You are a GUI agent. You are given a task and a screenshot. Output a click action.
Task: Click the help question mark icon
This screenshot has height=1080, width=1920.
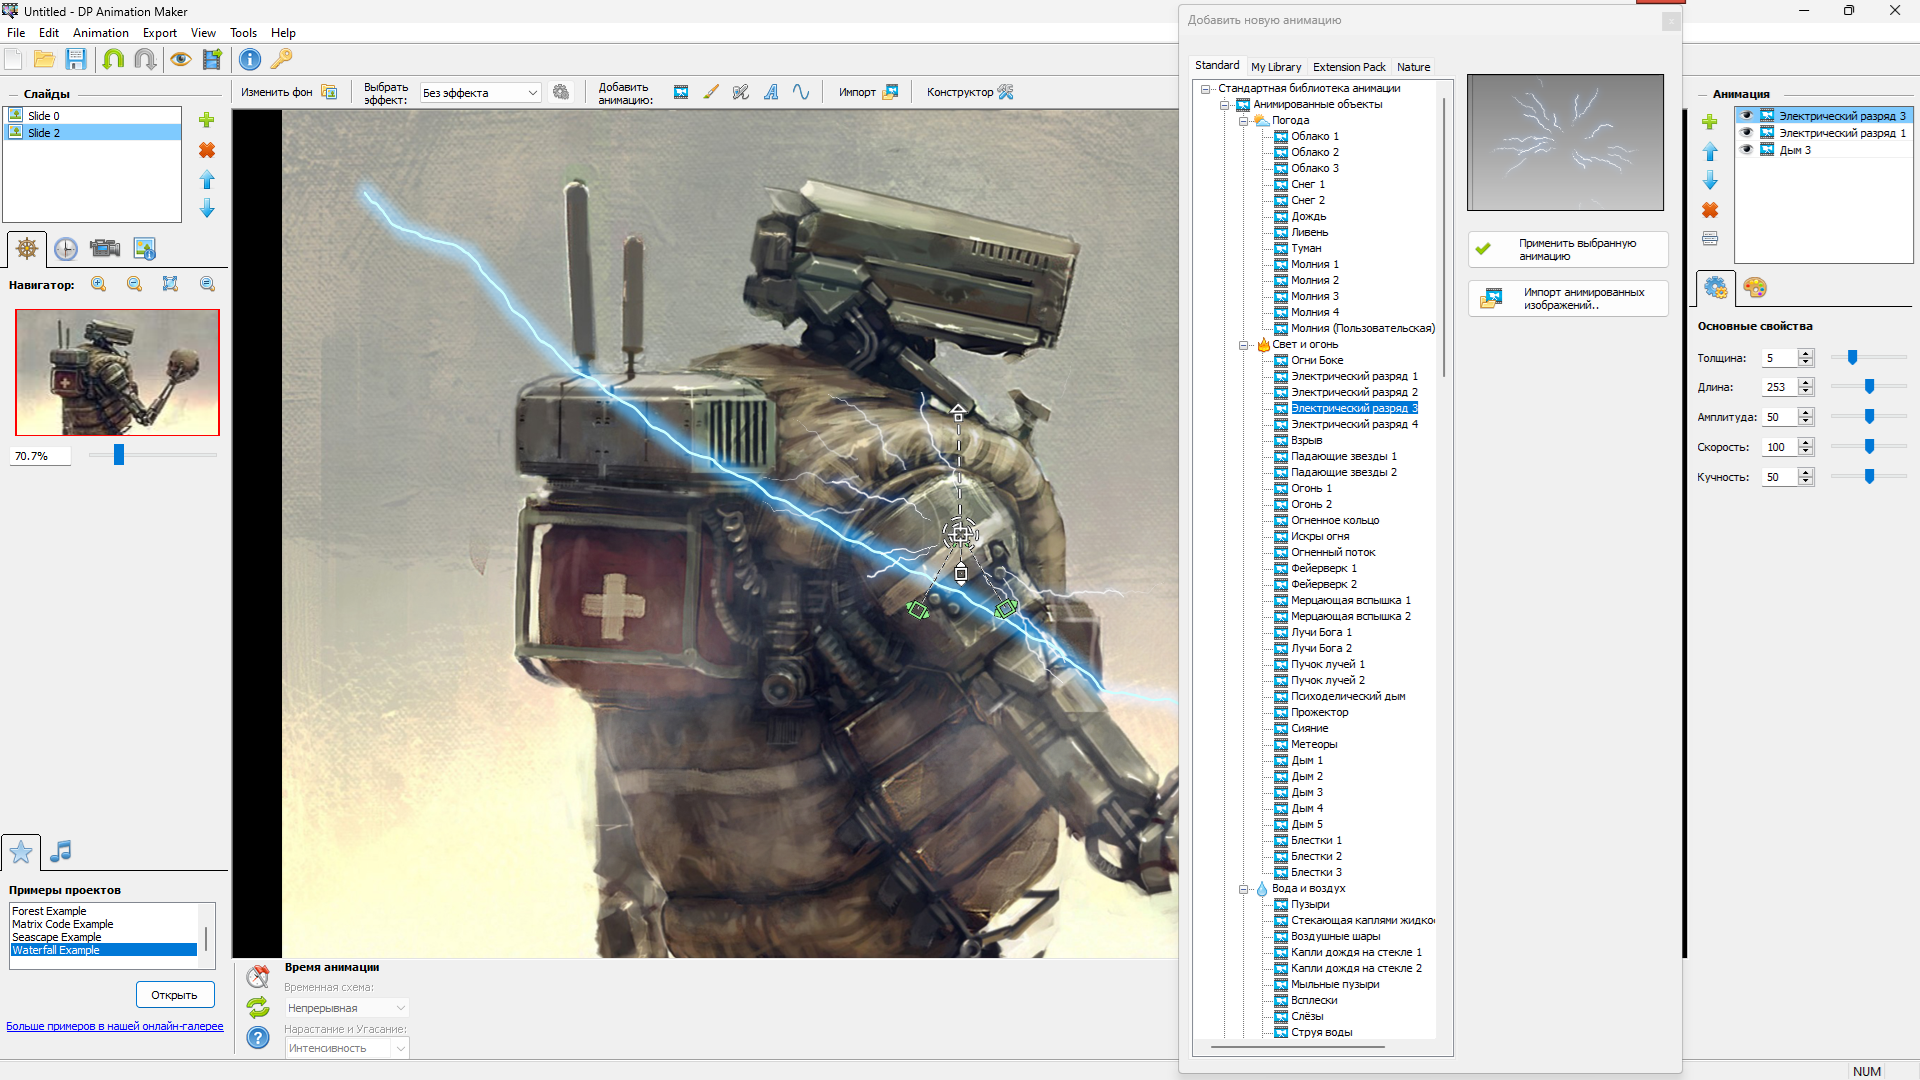pos(258,1038)
